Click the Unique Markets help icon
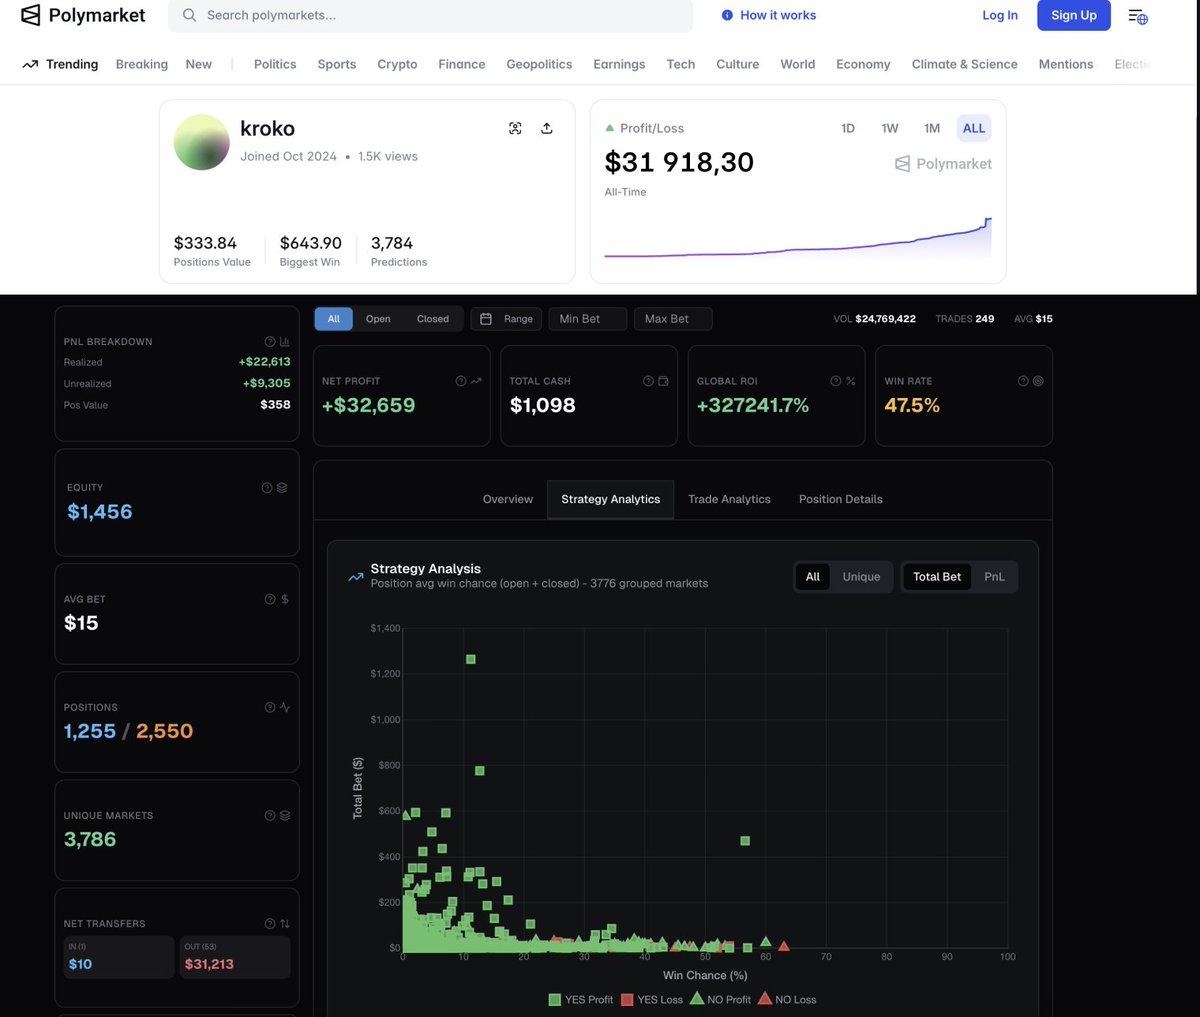Image resolution: width=1200 pixels, height=1017 pixels. coord(270,816)
